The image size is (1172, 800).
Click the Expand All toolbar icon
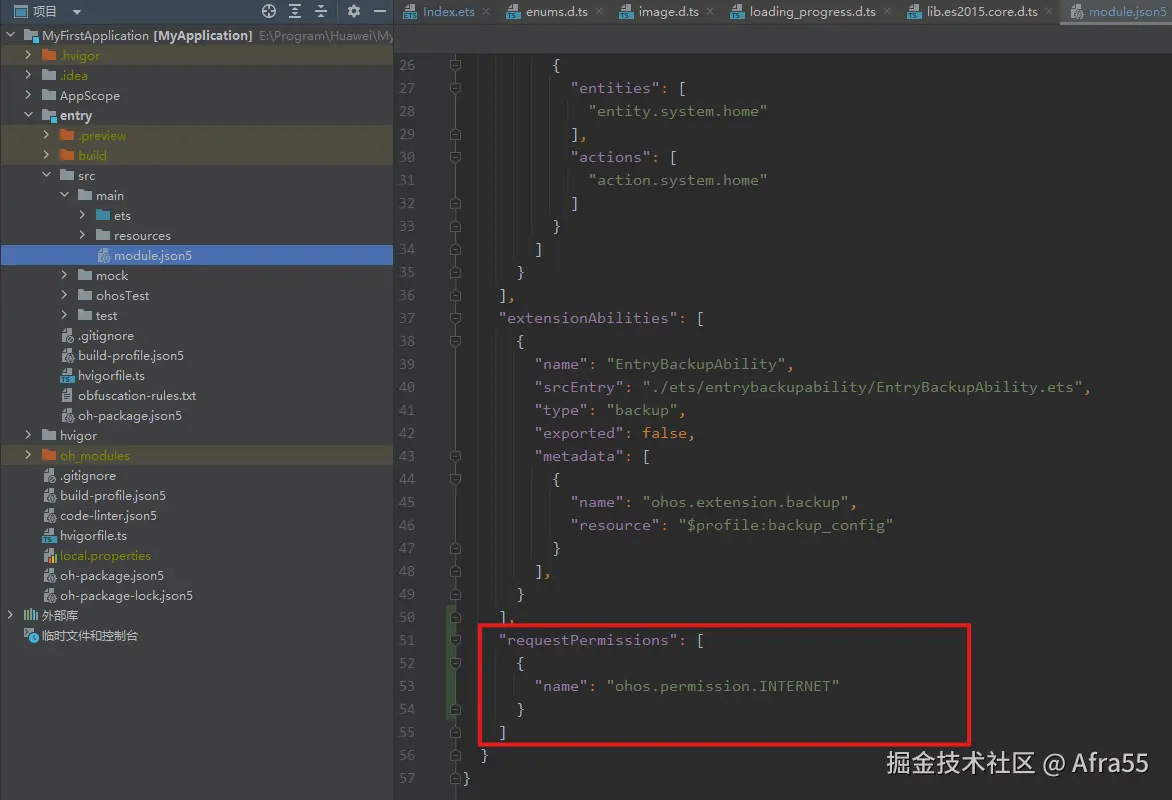pos(295,11)
